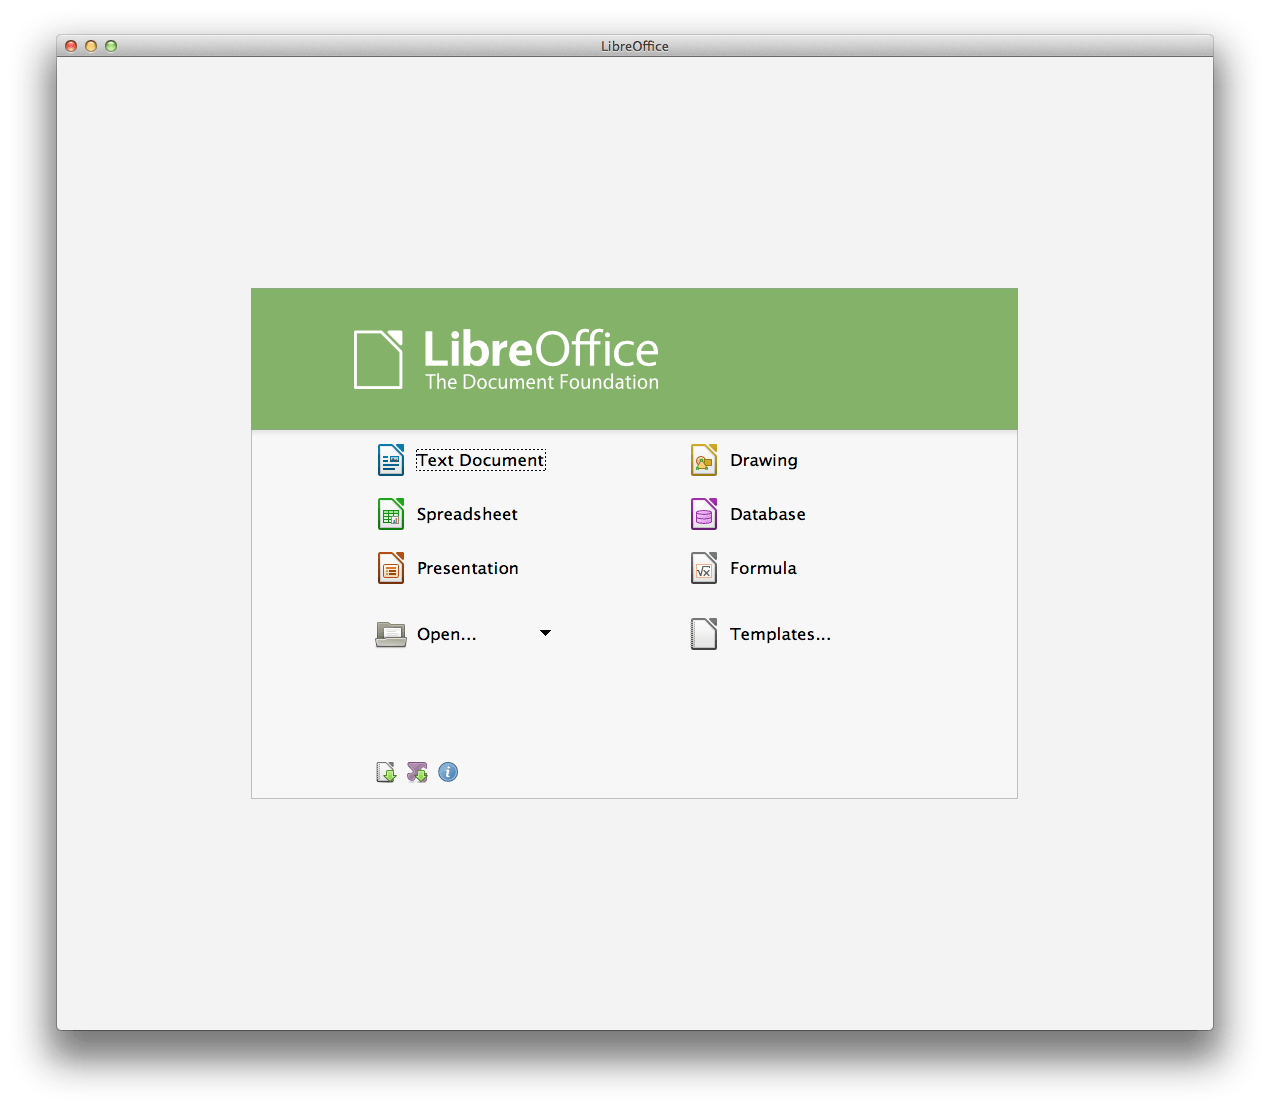Open the Extensions download icon
The image size is (1270, 1109).
pos(417,771)
